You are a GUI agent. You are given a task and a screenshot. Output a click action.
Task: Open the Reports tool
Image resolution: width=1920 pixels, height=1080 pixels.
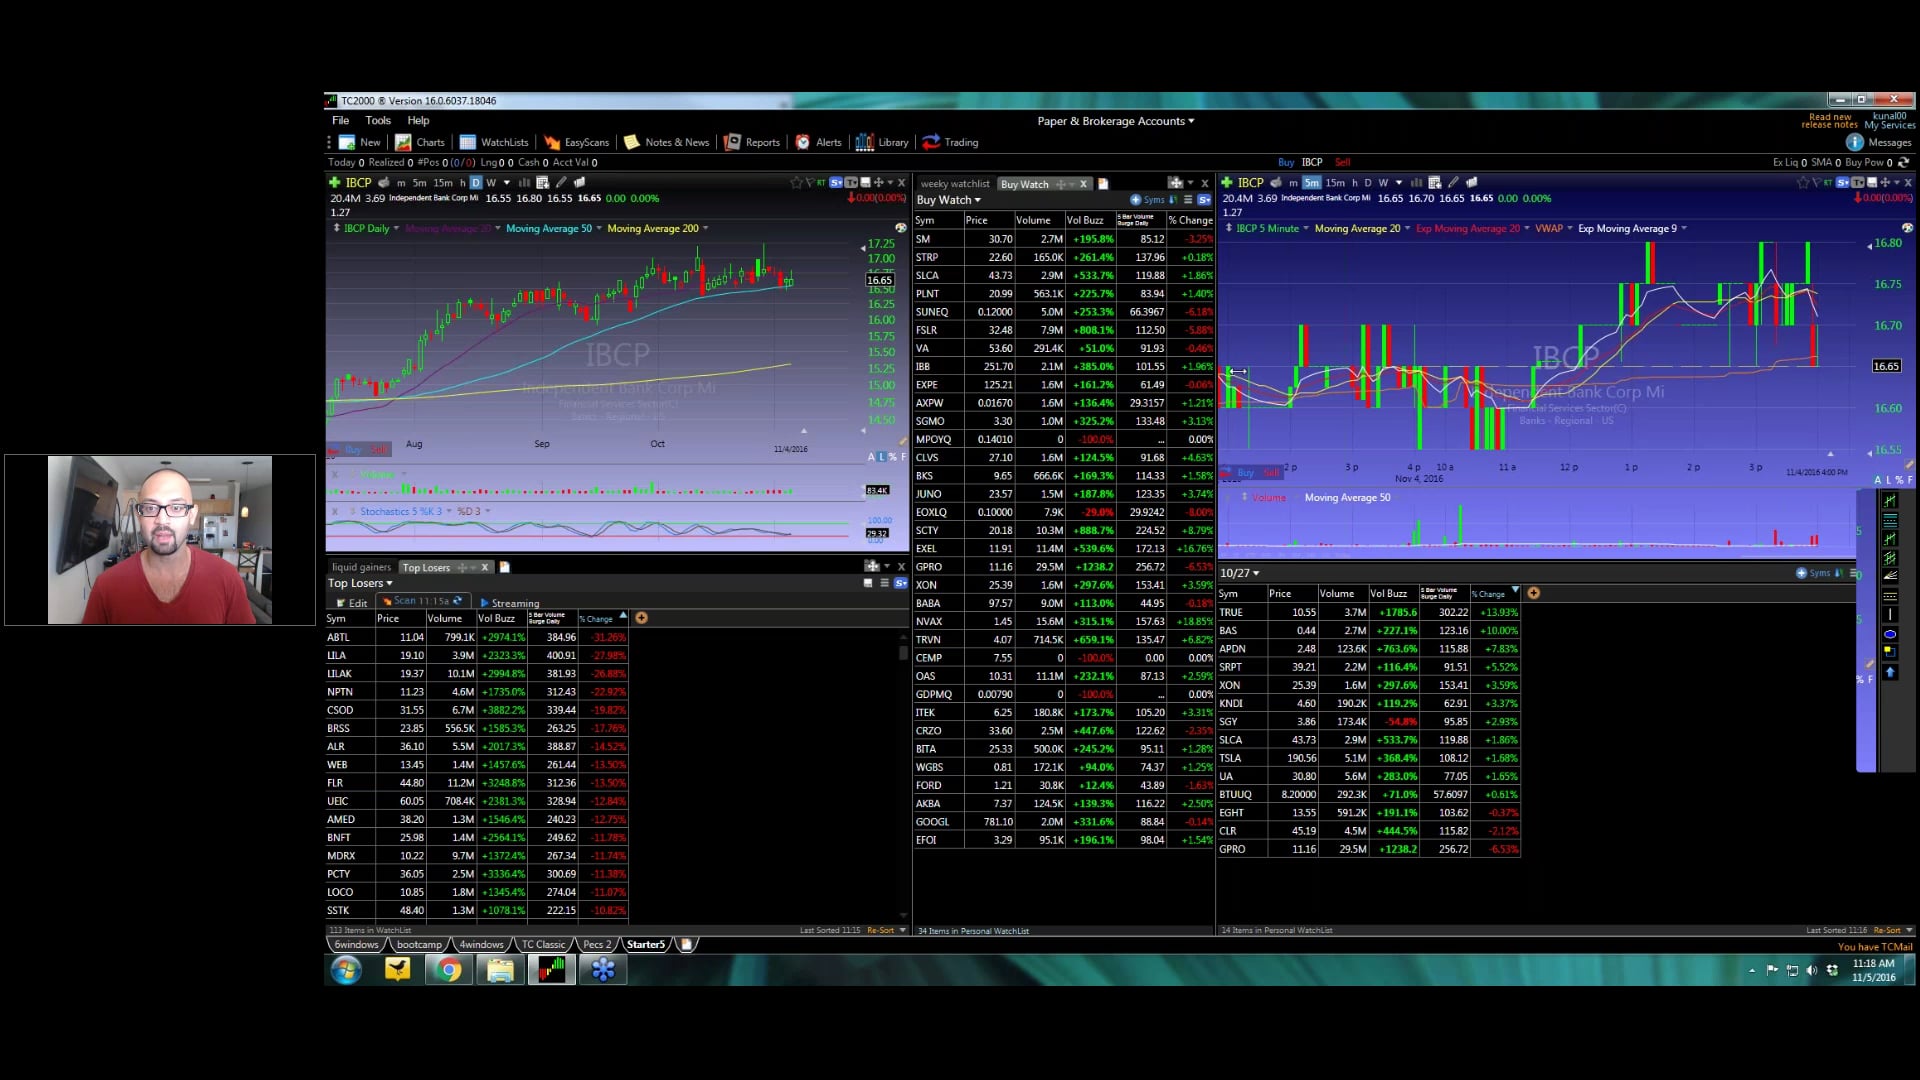[752, 142]
